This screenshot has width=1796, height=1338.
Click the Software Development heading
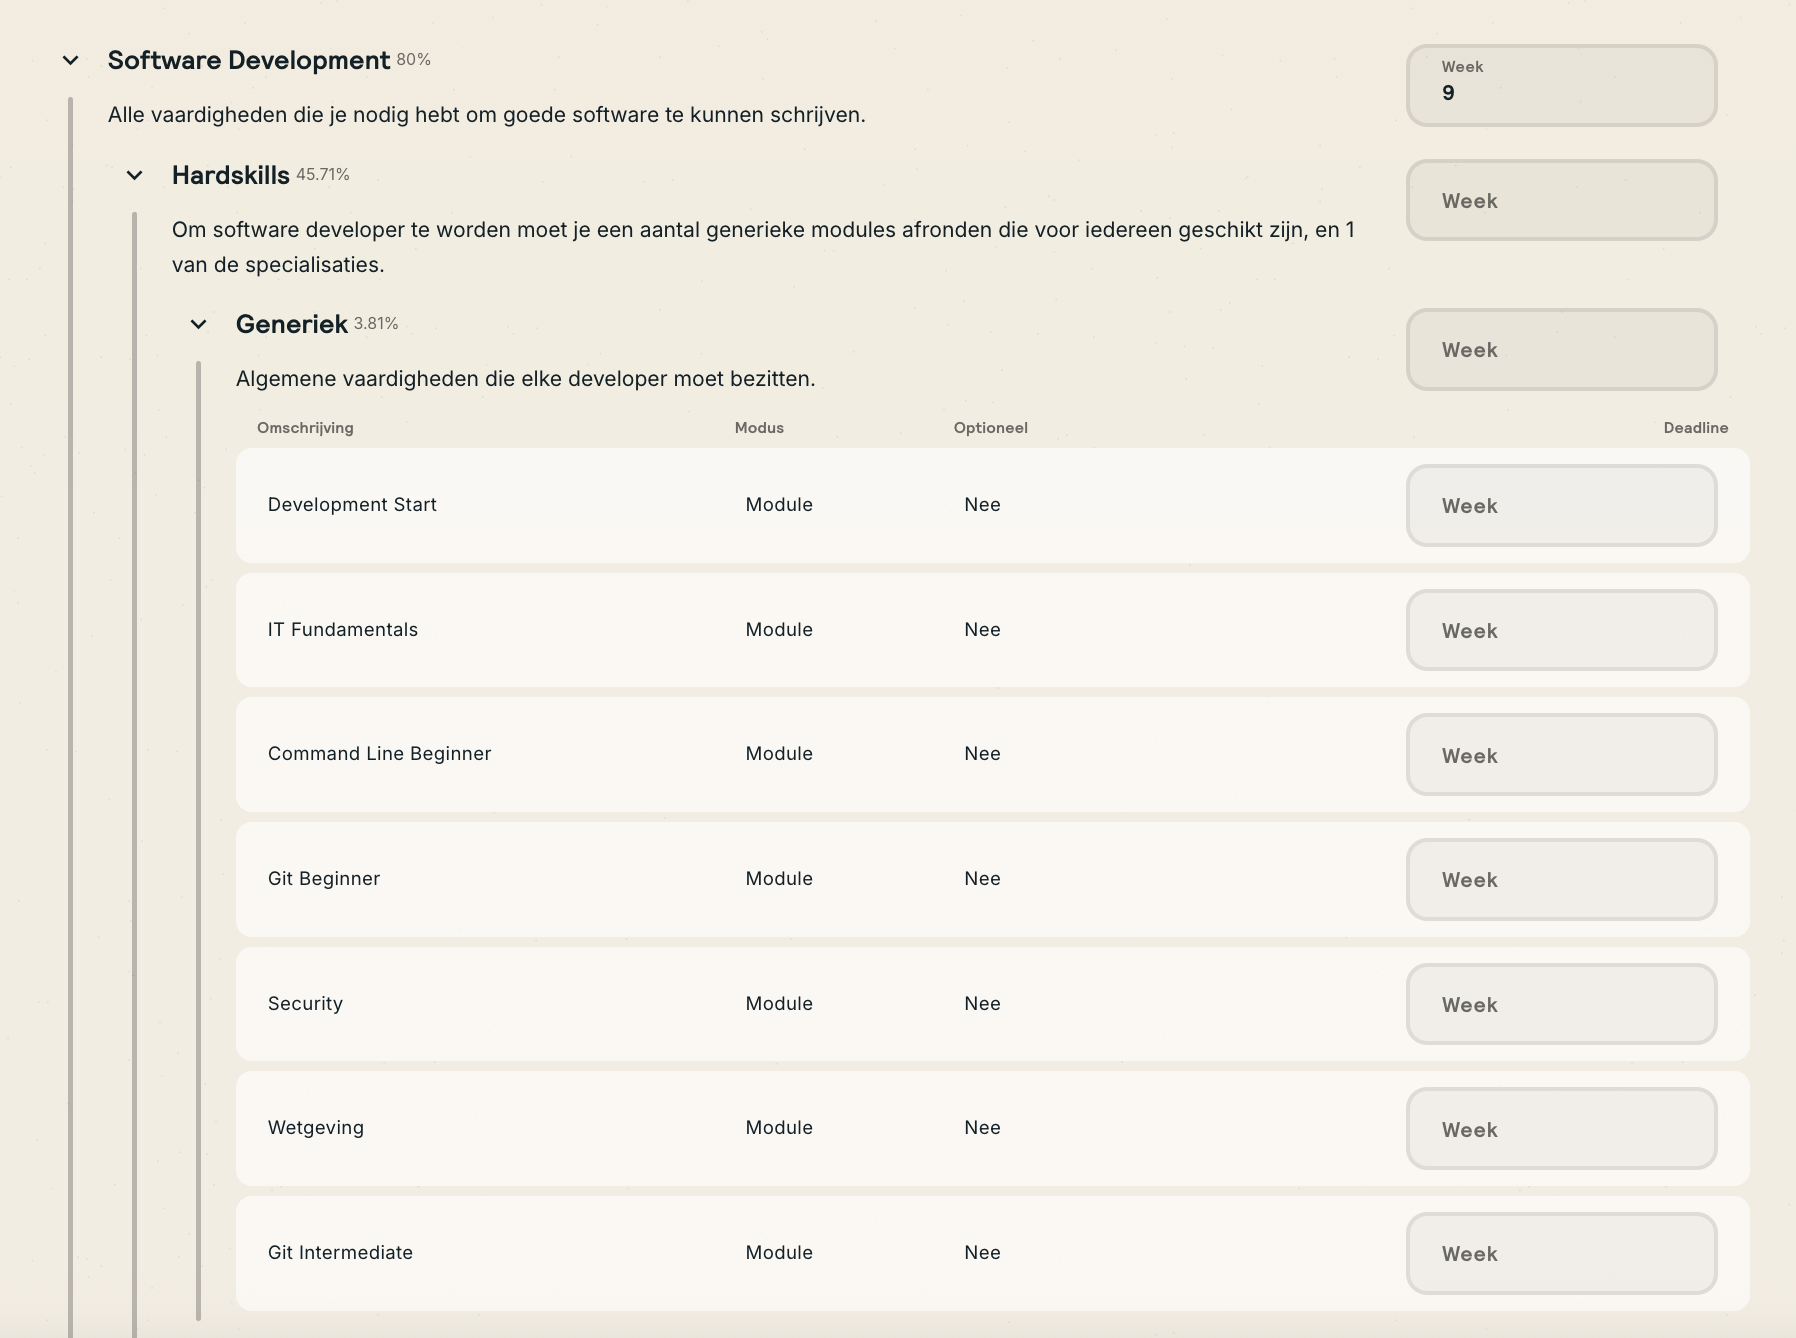249,61
